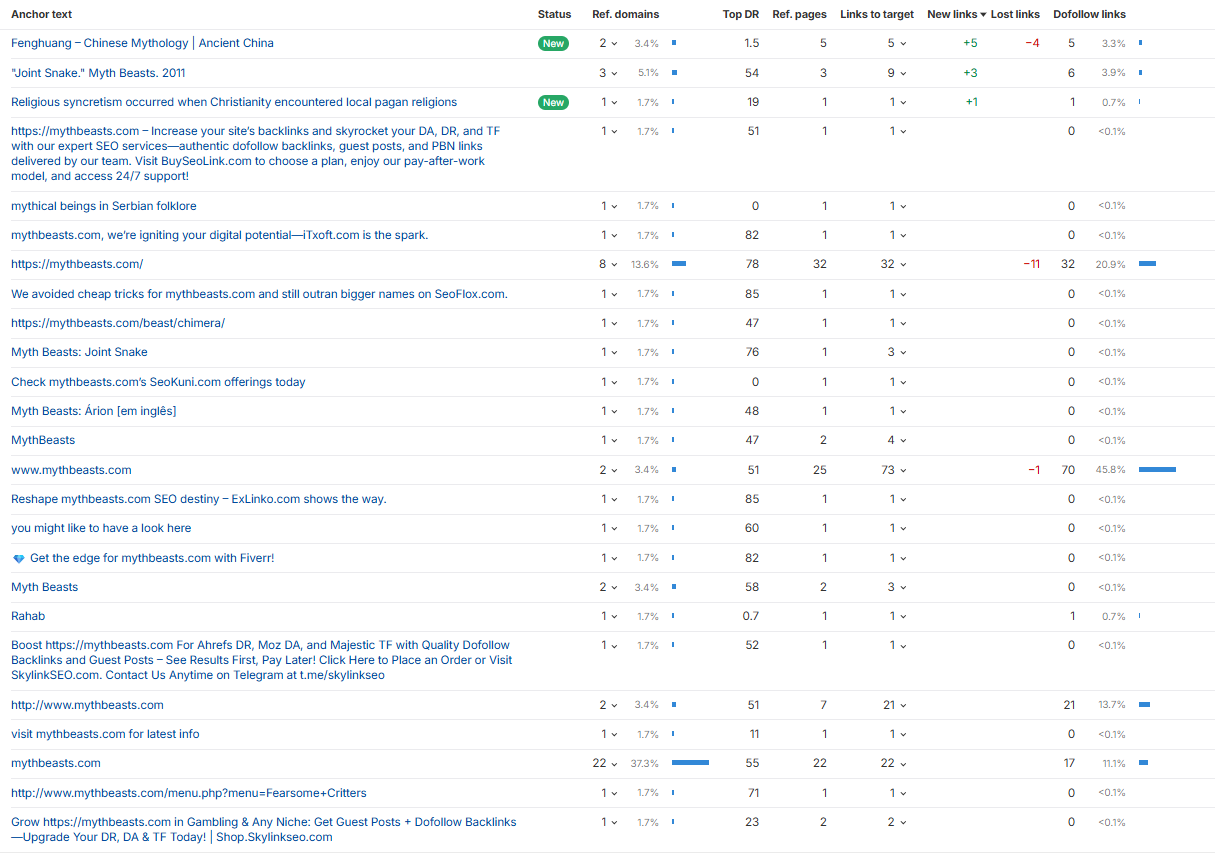Click the Dofollow links column header

point(1089,14)
